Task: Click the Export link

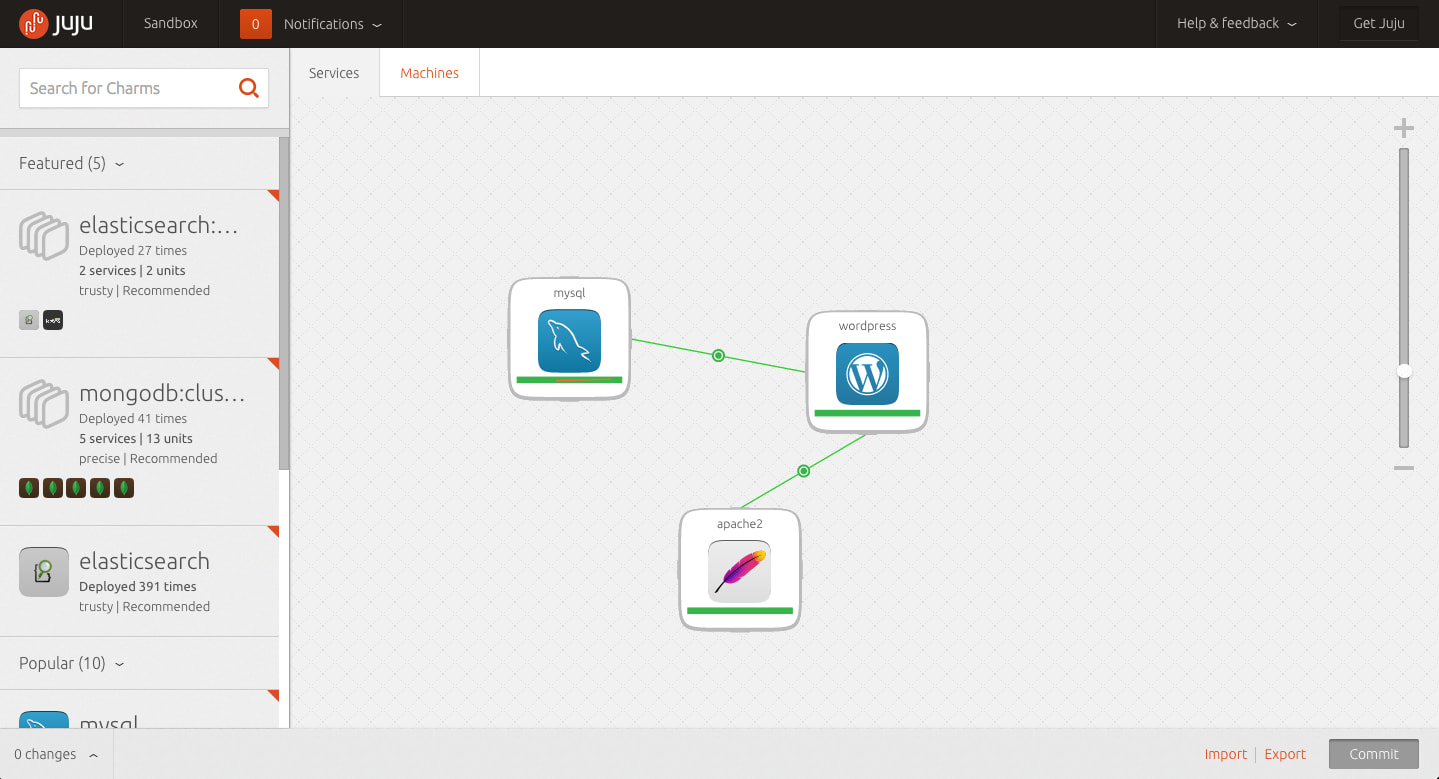Action: [1285, 754]
